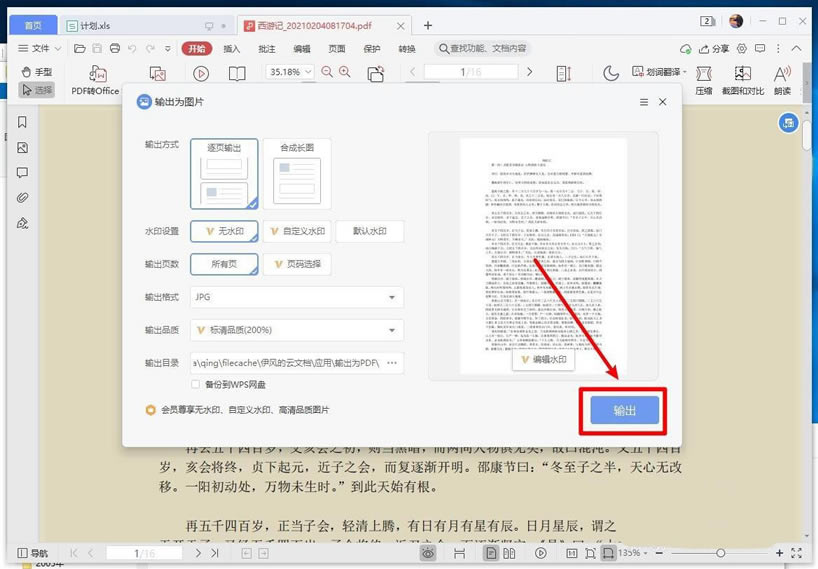
Task: Toggle the 导航 navigation pane
Action: tap(32, 553)
